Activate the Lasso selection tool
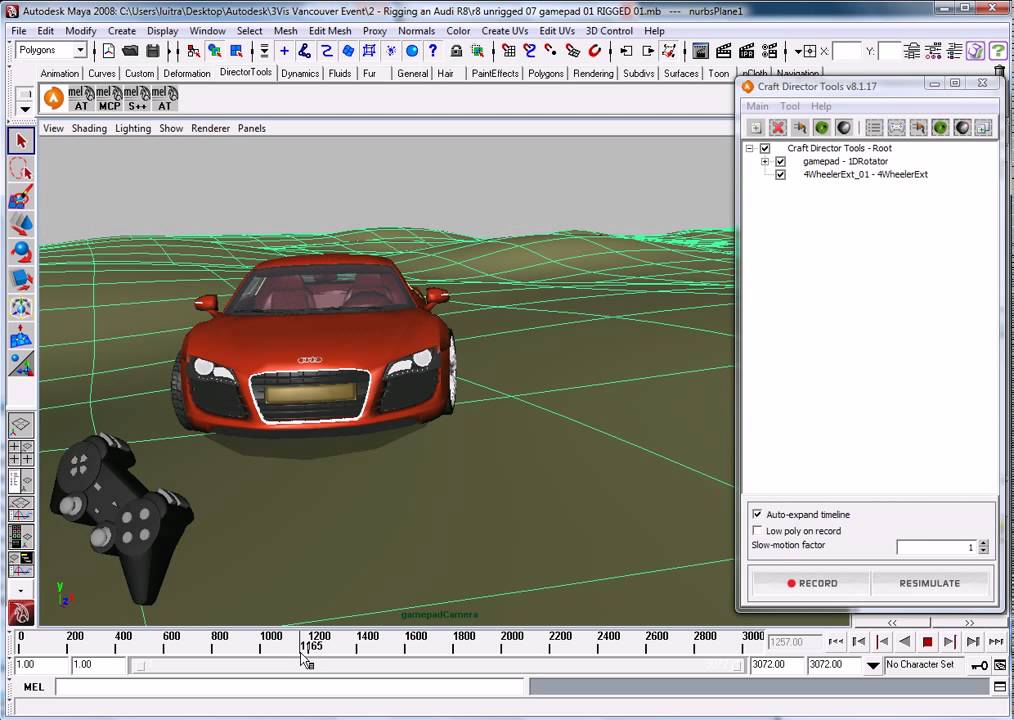This screenshot has width=1014, height=720. (21, 169)
